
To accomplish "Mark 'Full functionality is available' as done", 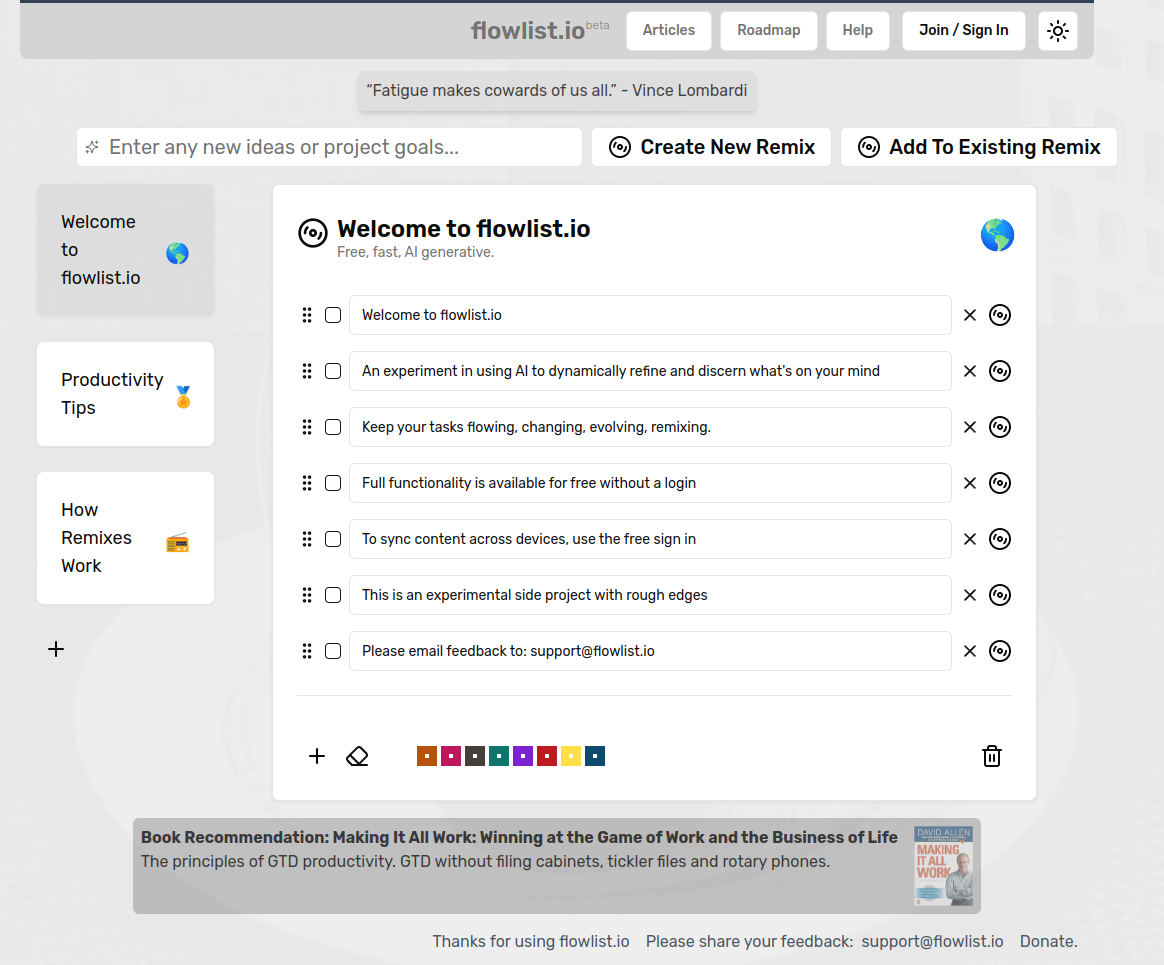I will click(333, 483).
